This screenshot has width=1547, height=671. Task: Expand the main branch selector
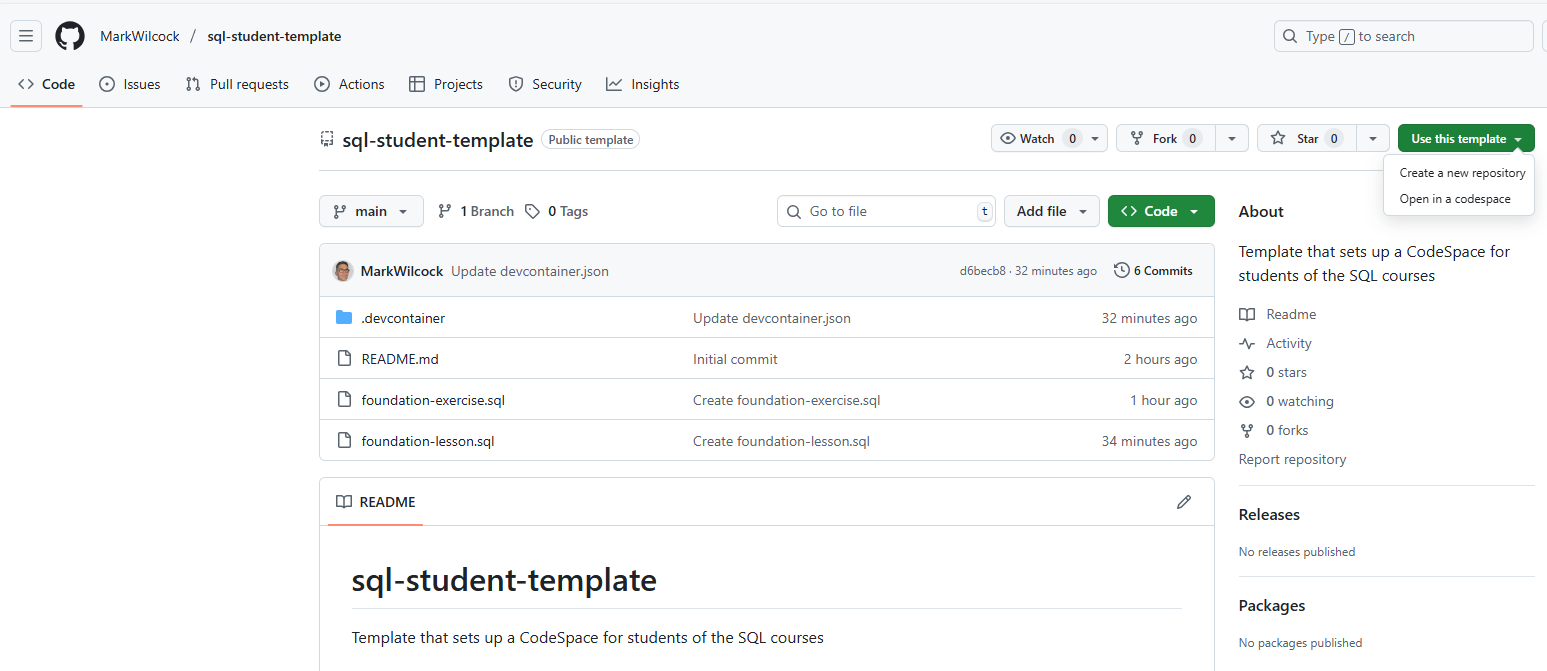pyautogui.click(x=371, y=211)
